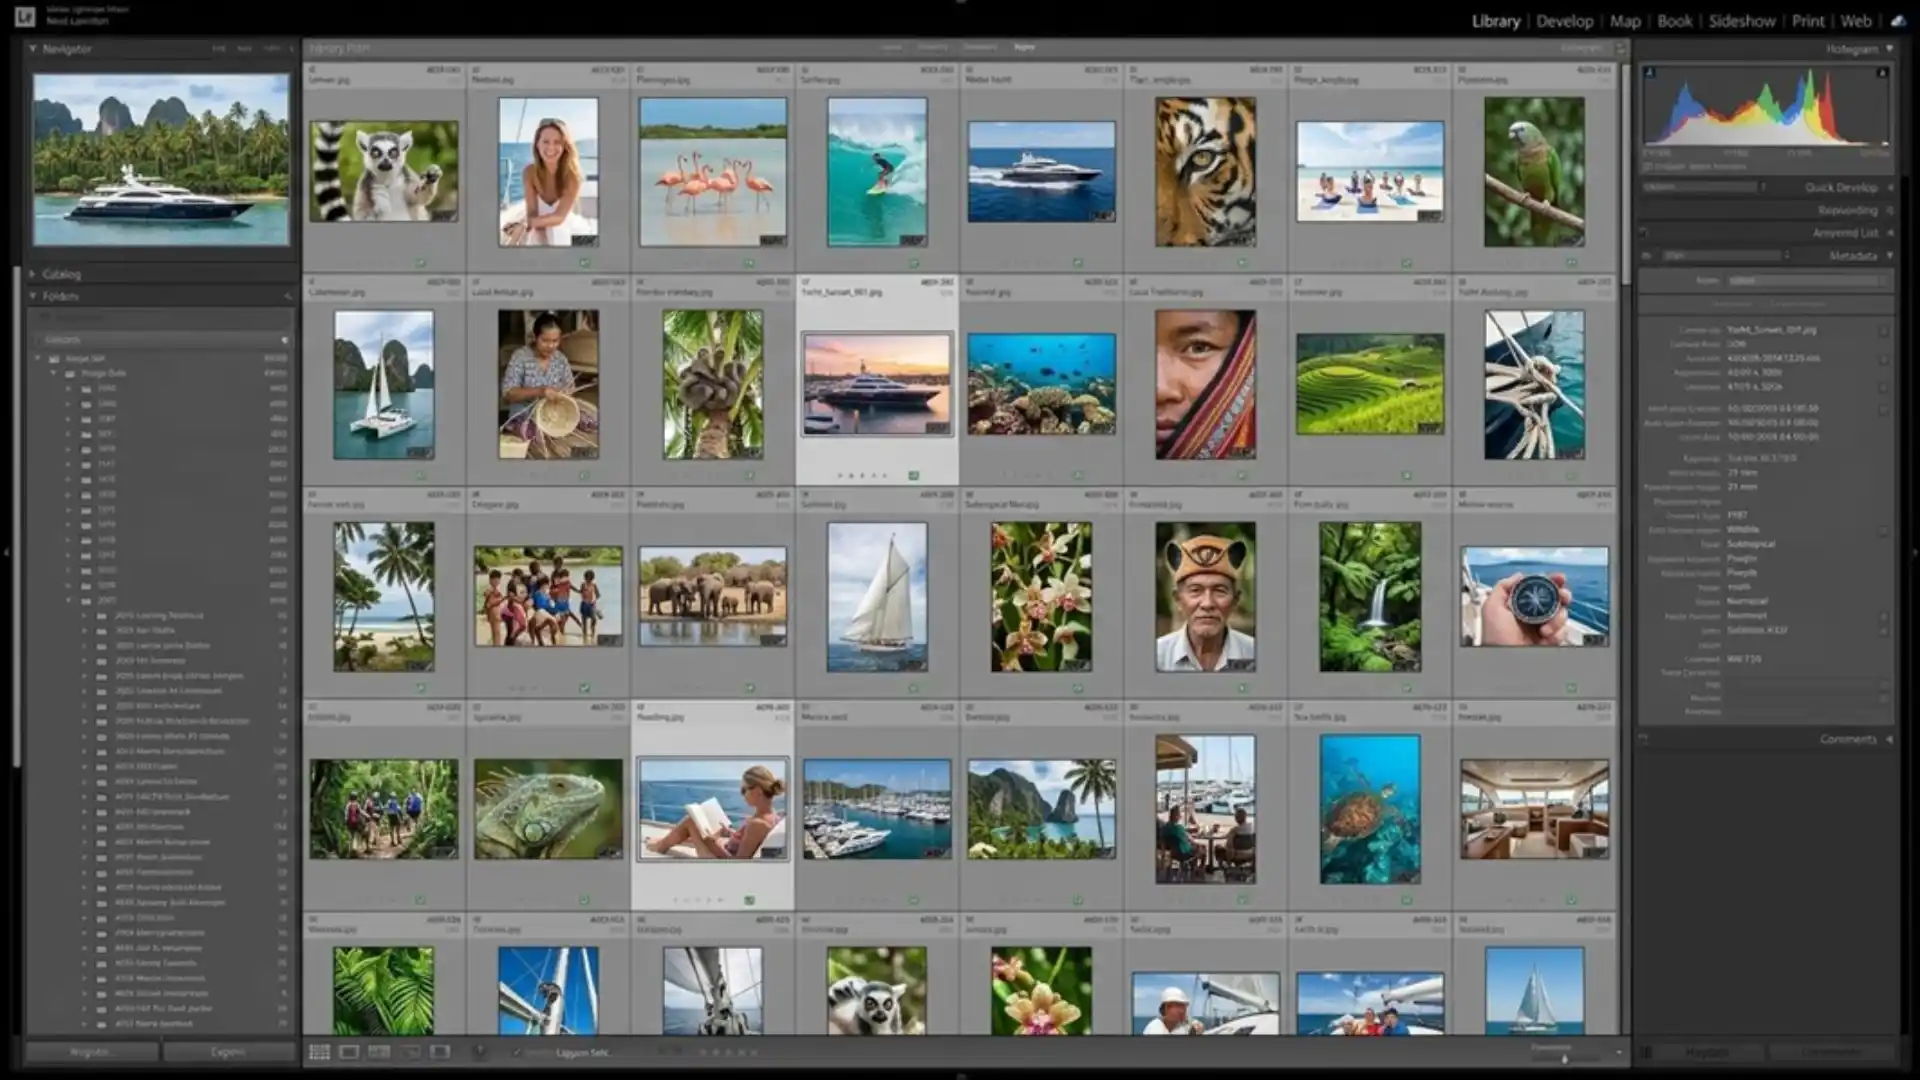The image size is (1920, 1080).
Task: Pick up the Painter spray tool
Action: tap(479, 1052)
